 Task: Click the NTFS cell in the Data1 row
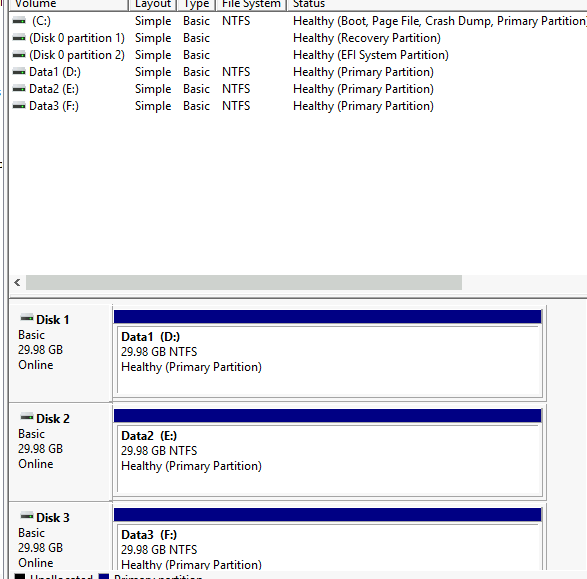(x=236, y=72)
